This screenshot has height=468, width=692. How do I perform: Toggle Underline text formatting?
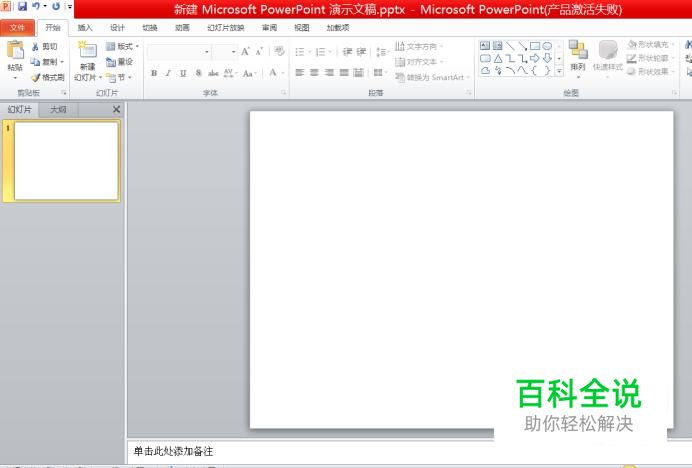[183, 73]
